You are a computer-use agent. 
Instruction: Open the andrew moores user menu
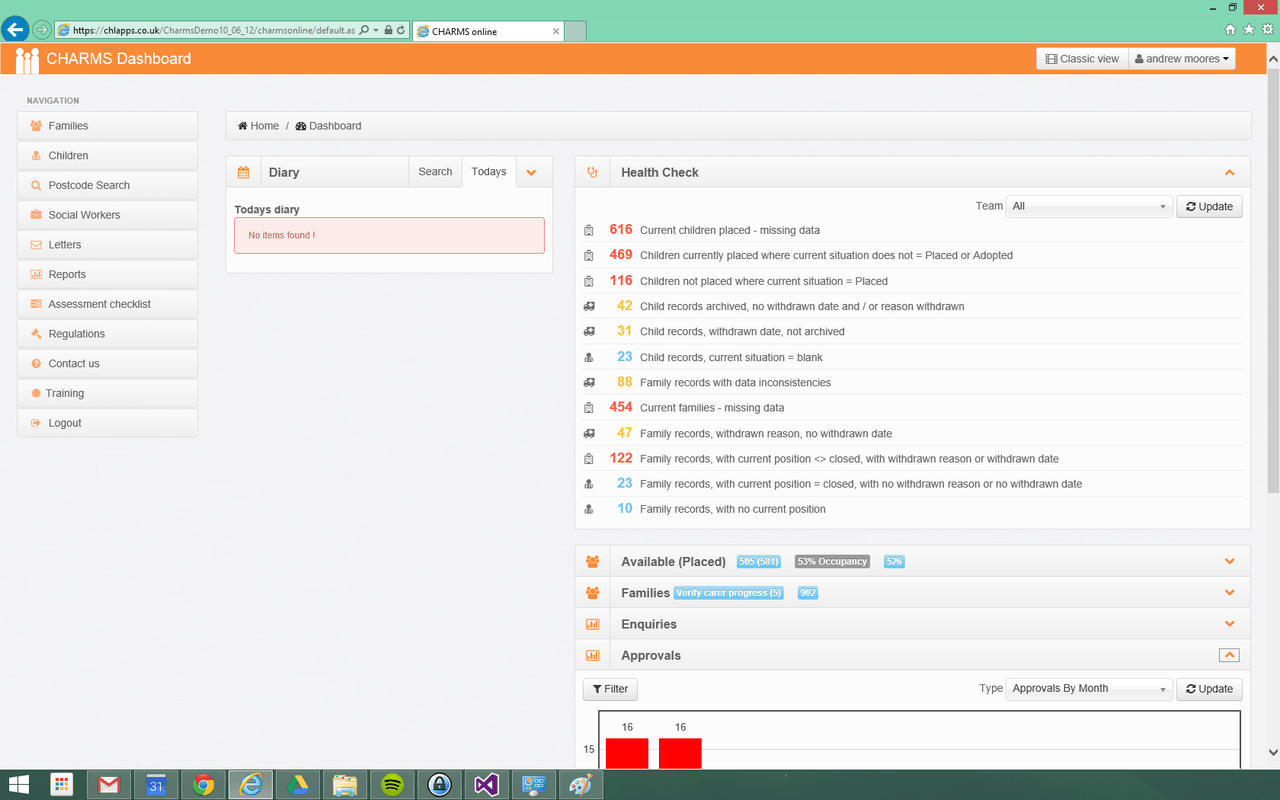tap(1182, 59)
